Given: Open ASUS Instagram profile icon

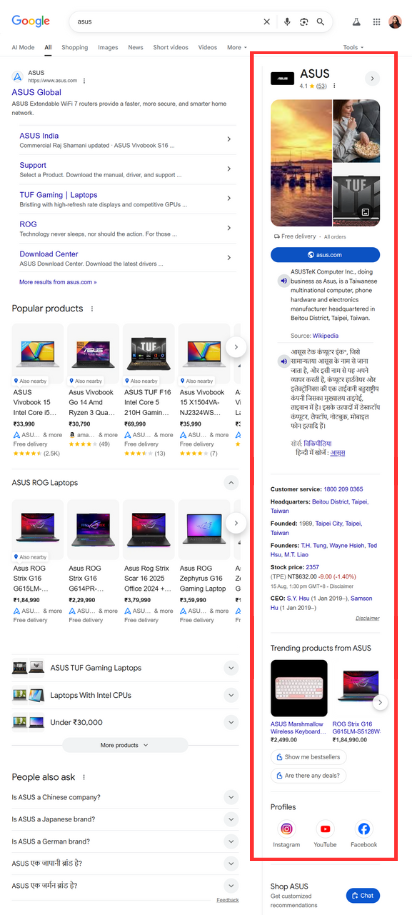Looking at the screenshot, I should click(x=287, y=829).
